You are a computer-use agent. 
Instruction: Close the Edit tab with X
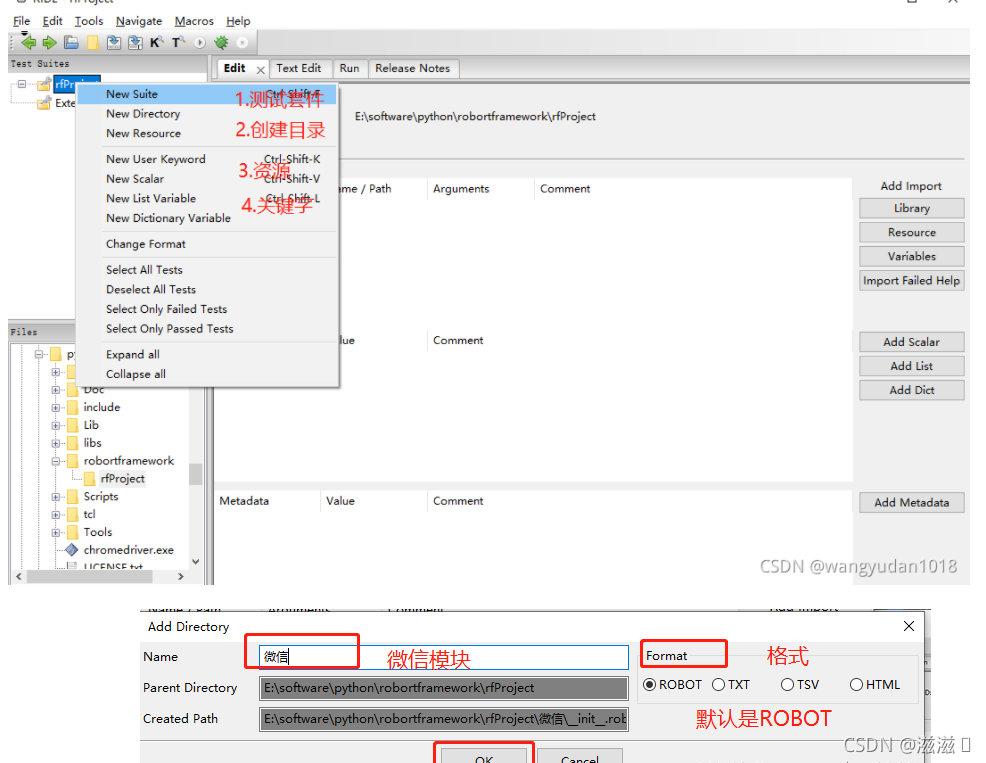click(x=260, y=70)
